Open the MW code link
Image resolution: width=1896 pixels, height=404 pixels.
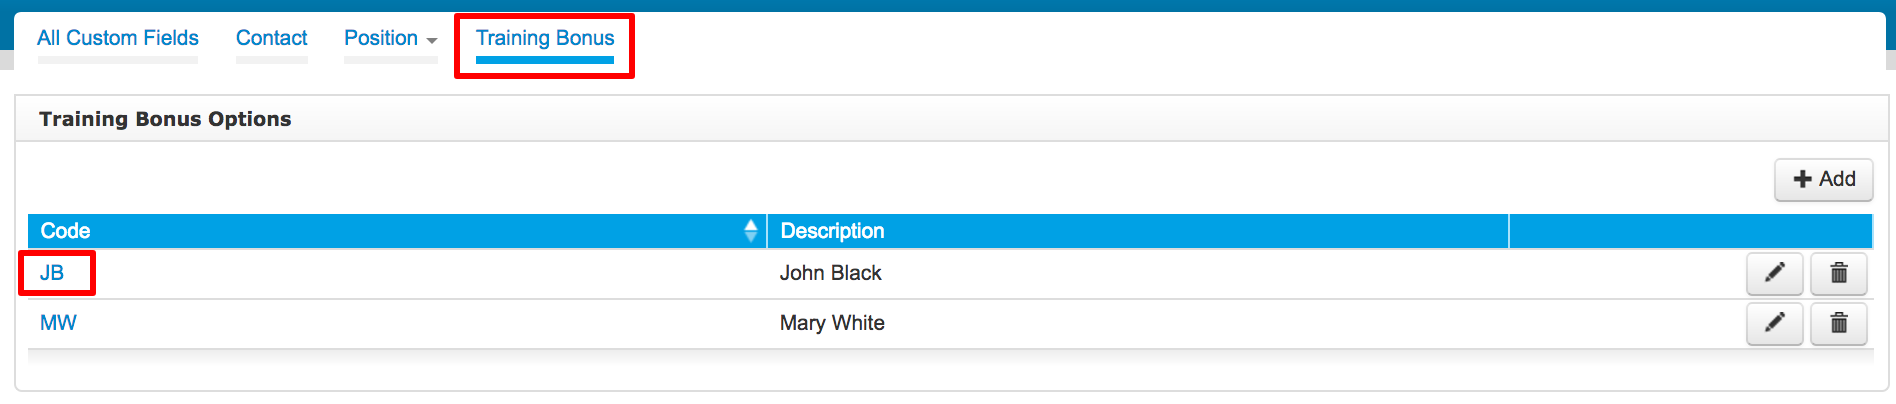(x=58, y=323)
